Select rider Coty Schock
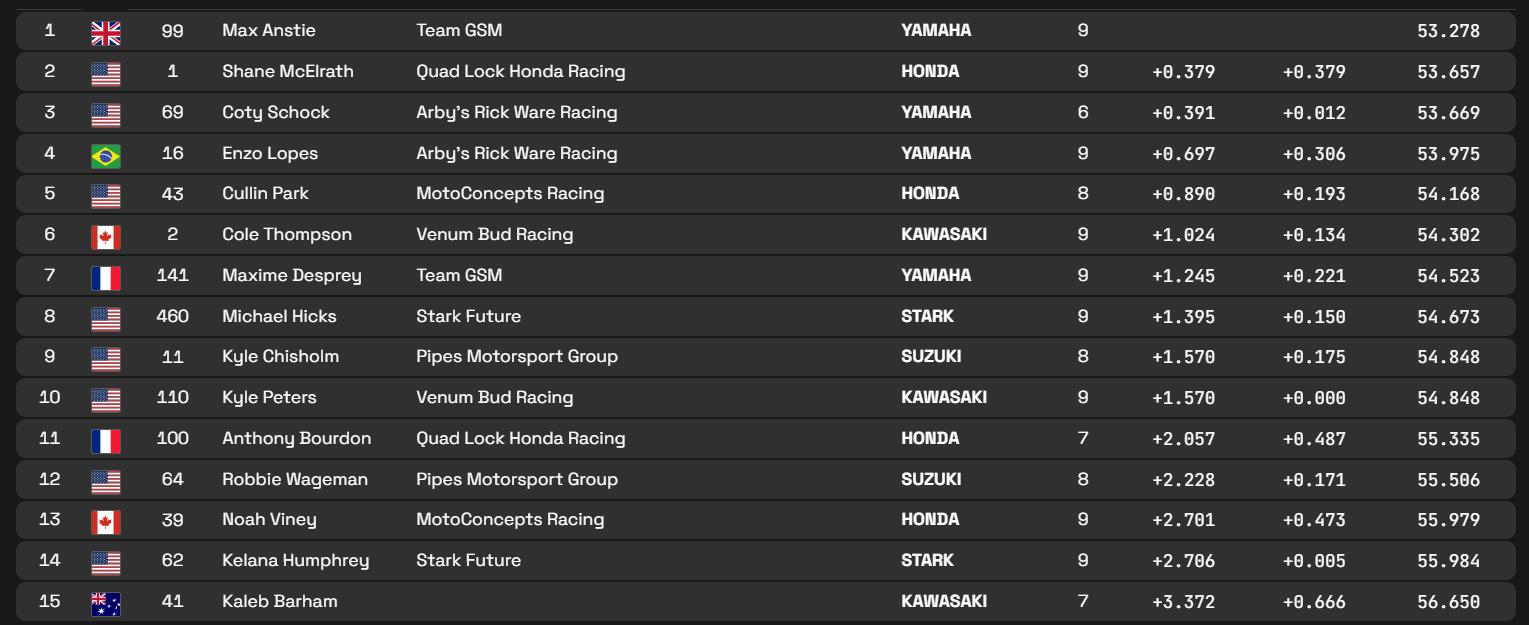This screenshot has height=625, width=1529. (276, 112)
